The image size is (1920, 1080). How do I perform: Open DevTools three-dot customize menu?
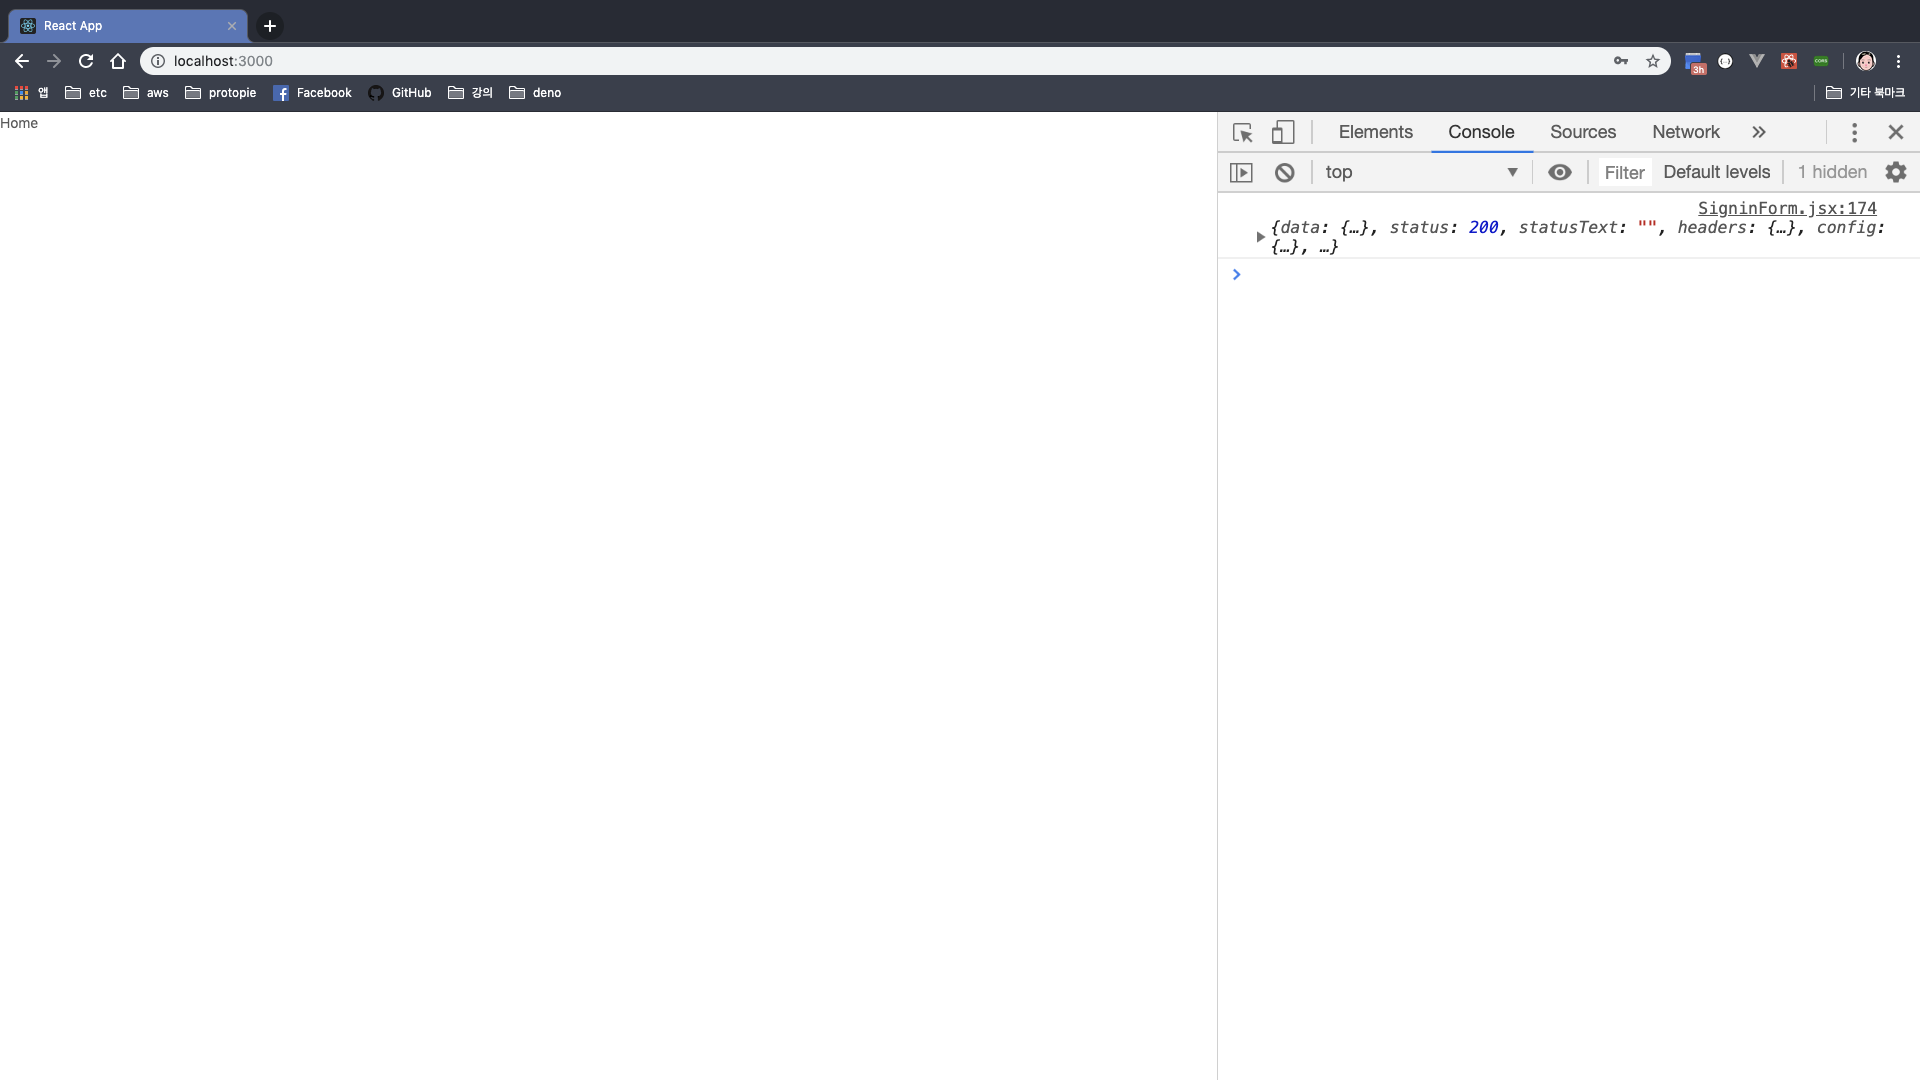pyautogui.click(x=1854, y=132)
